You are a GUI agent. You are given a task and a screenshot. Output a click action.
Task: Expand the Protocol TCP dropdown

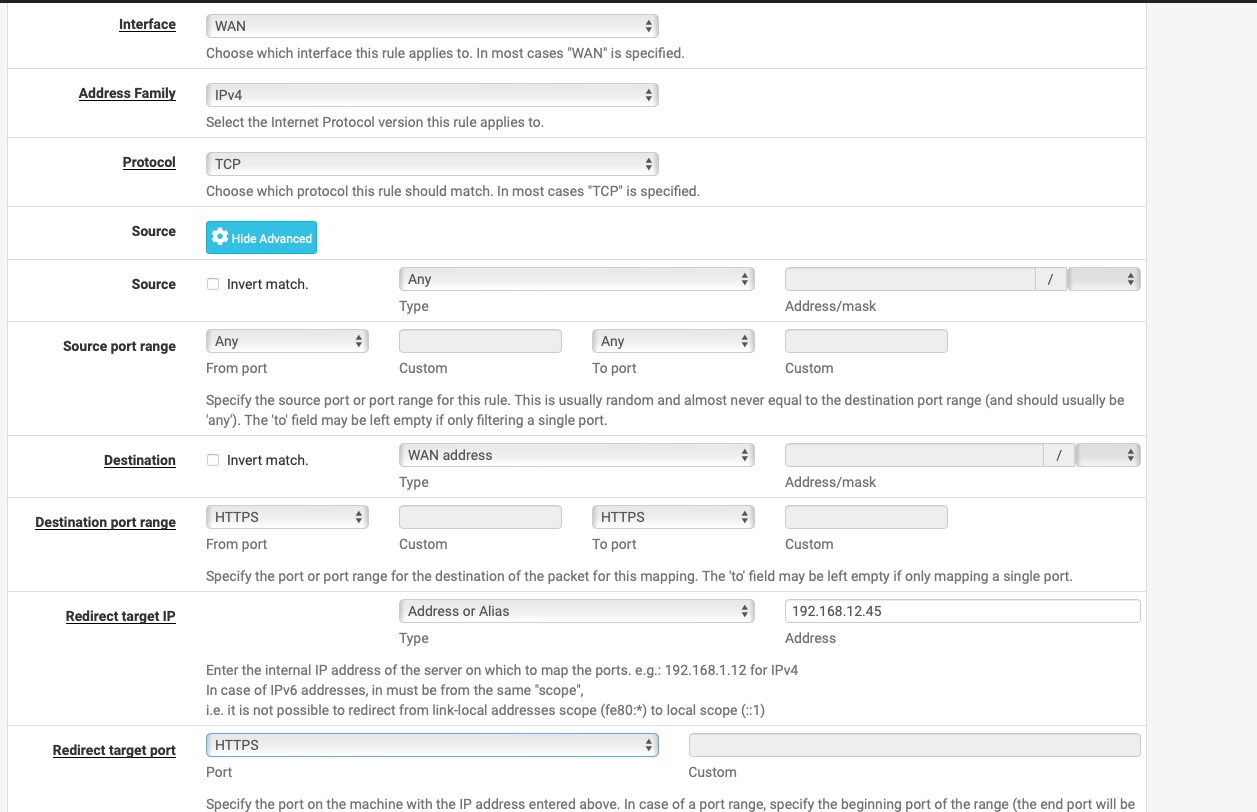click(431, 164)
